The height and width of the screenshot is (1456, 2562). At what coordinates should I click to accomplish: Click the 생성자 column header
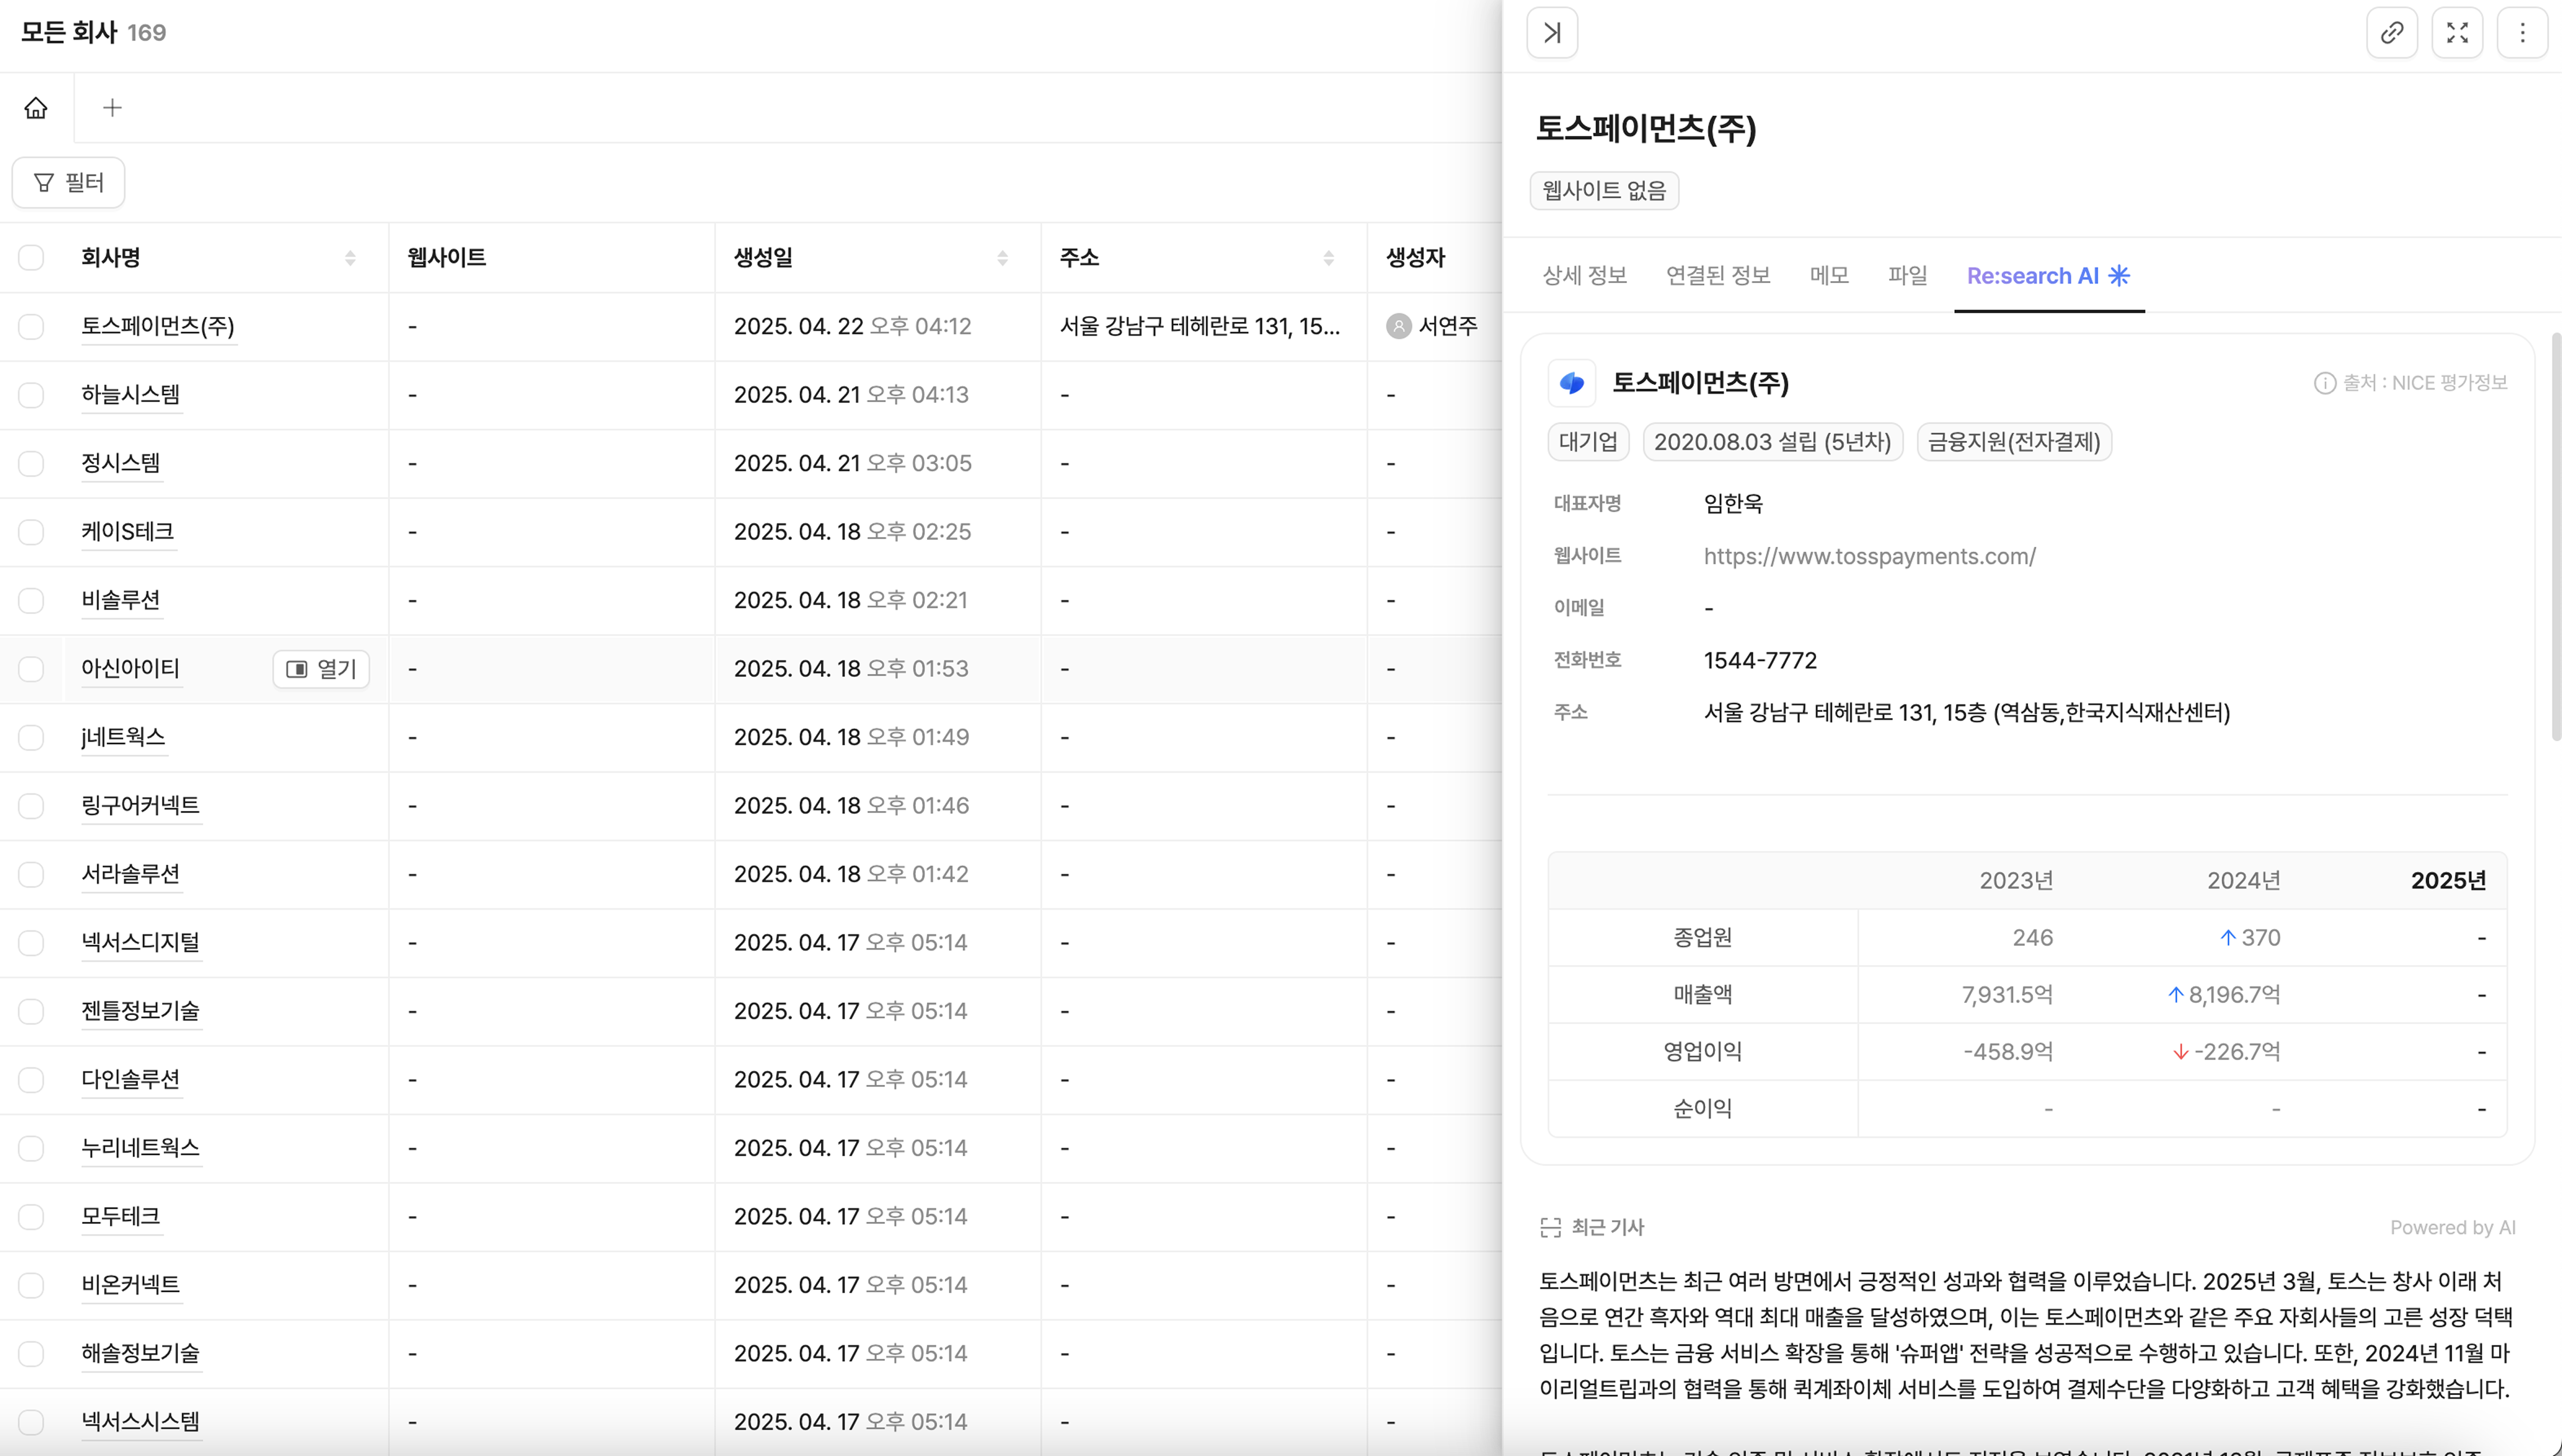point(1415,258)
